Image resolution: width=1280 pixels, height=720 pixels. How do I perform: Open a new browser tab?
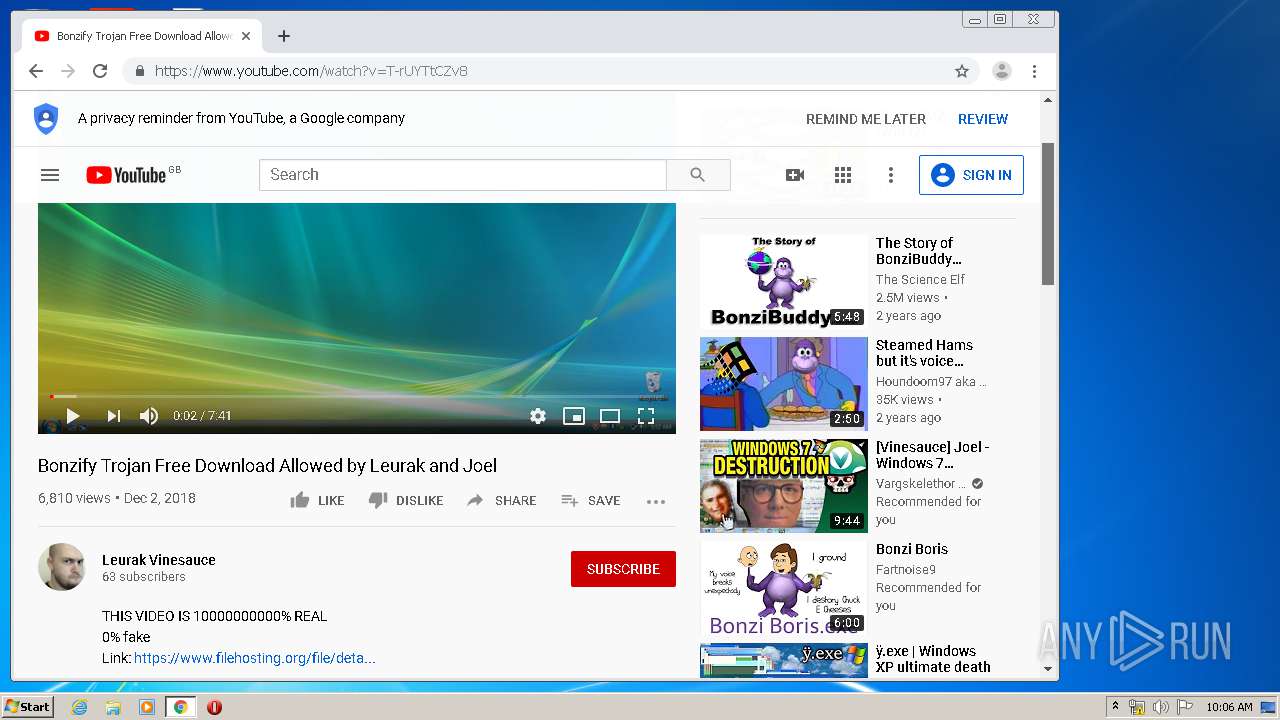pyautogui.click(x=284, y=36)
